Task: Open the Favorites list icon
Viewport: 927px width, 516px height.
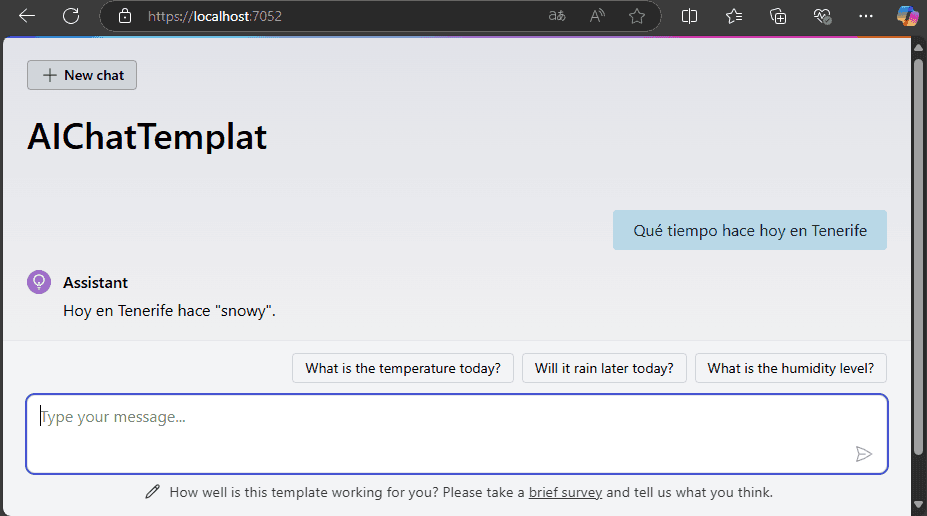Action: click(734, 16)
